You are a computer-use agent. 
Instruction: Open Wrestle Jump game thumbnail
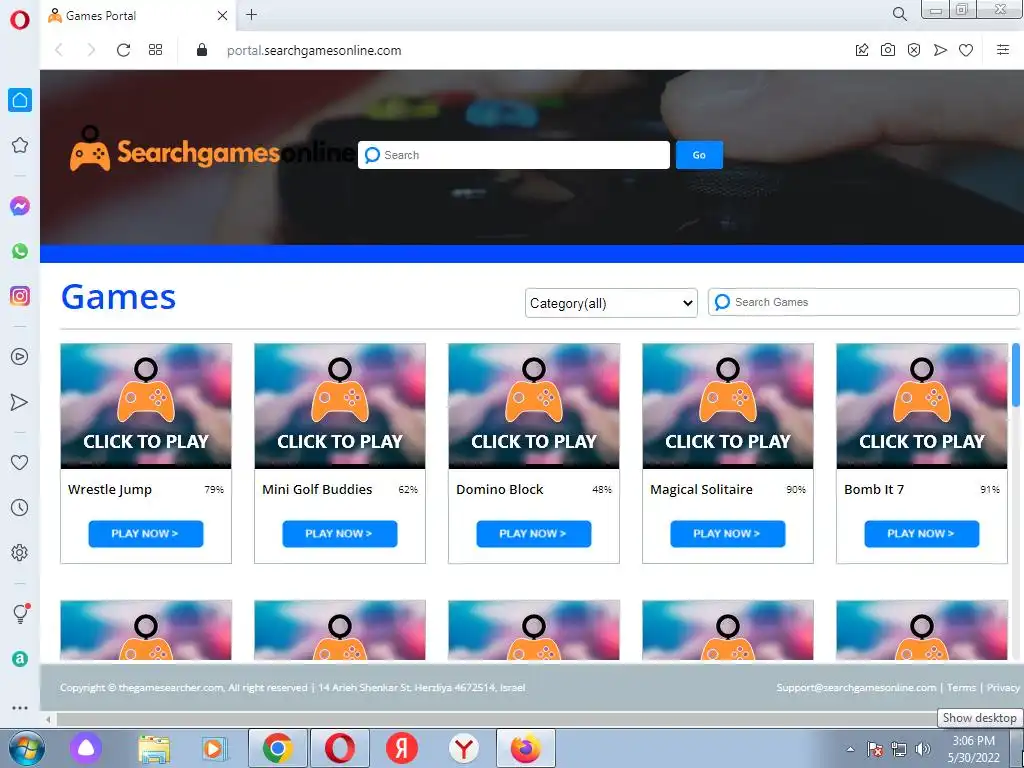[x=146, y=406]
